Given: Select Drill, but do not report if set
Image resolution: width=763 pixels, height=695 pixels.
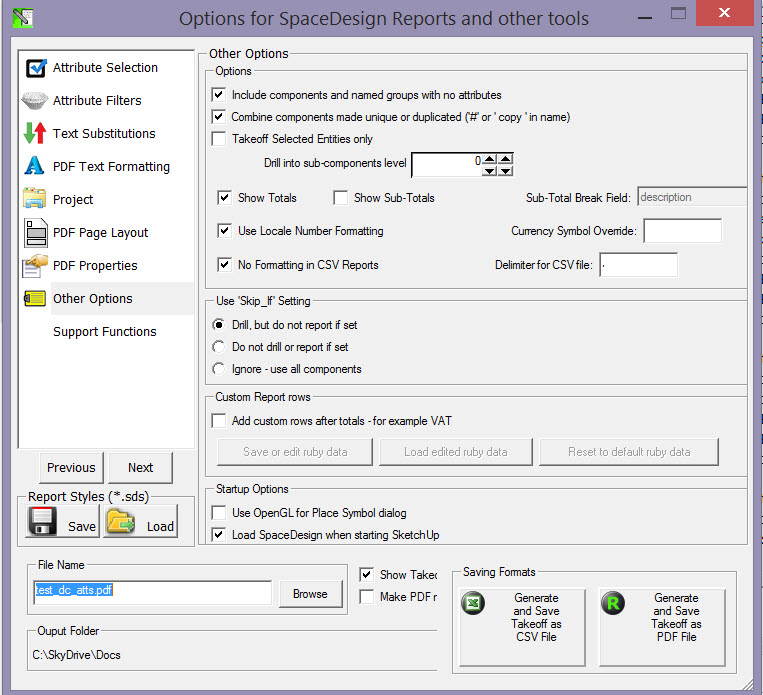Looking at the screenshot, I should pos(218,325).
